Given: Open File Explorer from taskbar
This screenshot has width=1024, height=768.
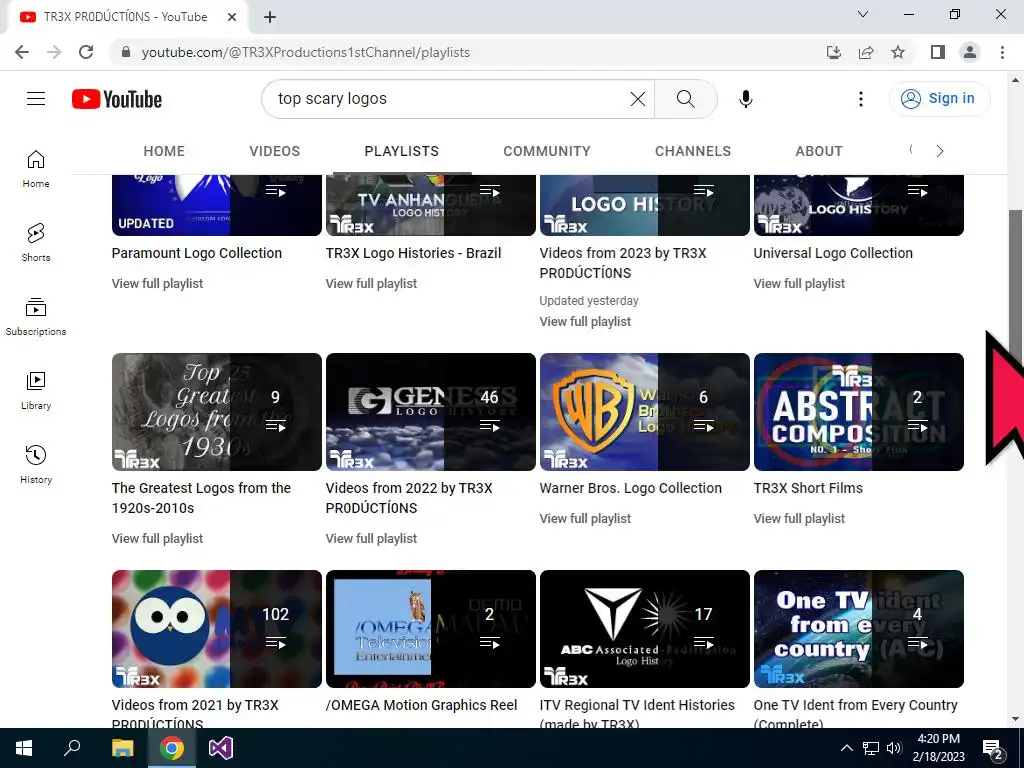Looking at the screenshot, I should tap(122, 748).
